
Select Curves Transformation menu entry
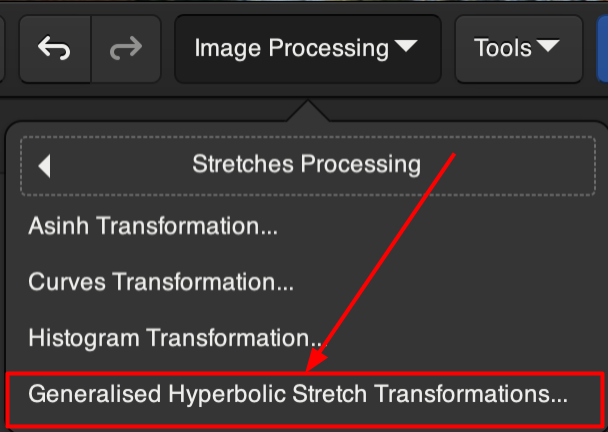[161, 282]
